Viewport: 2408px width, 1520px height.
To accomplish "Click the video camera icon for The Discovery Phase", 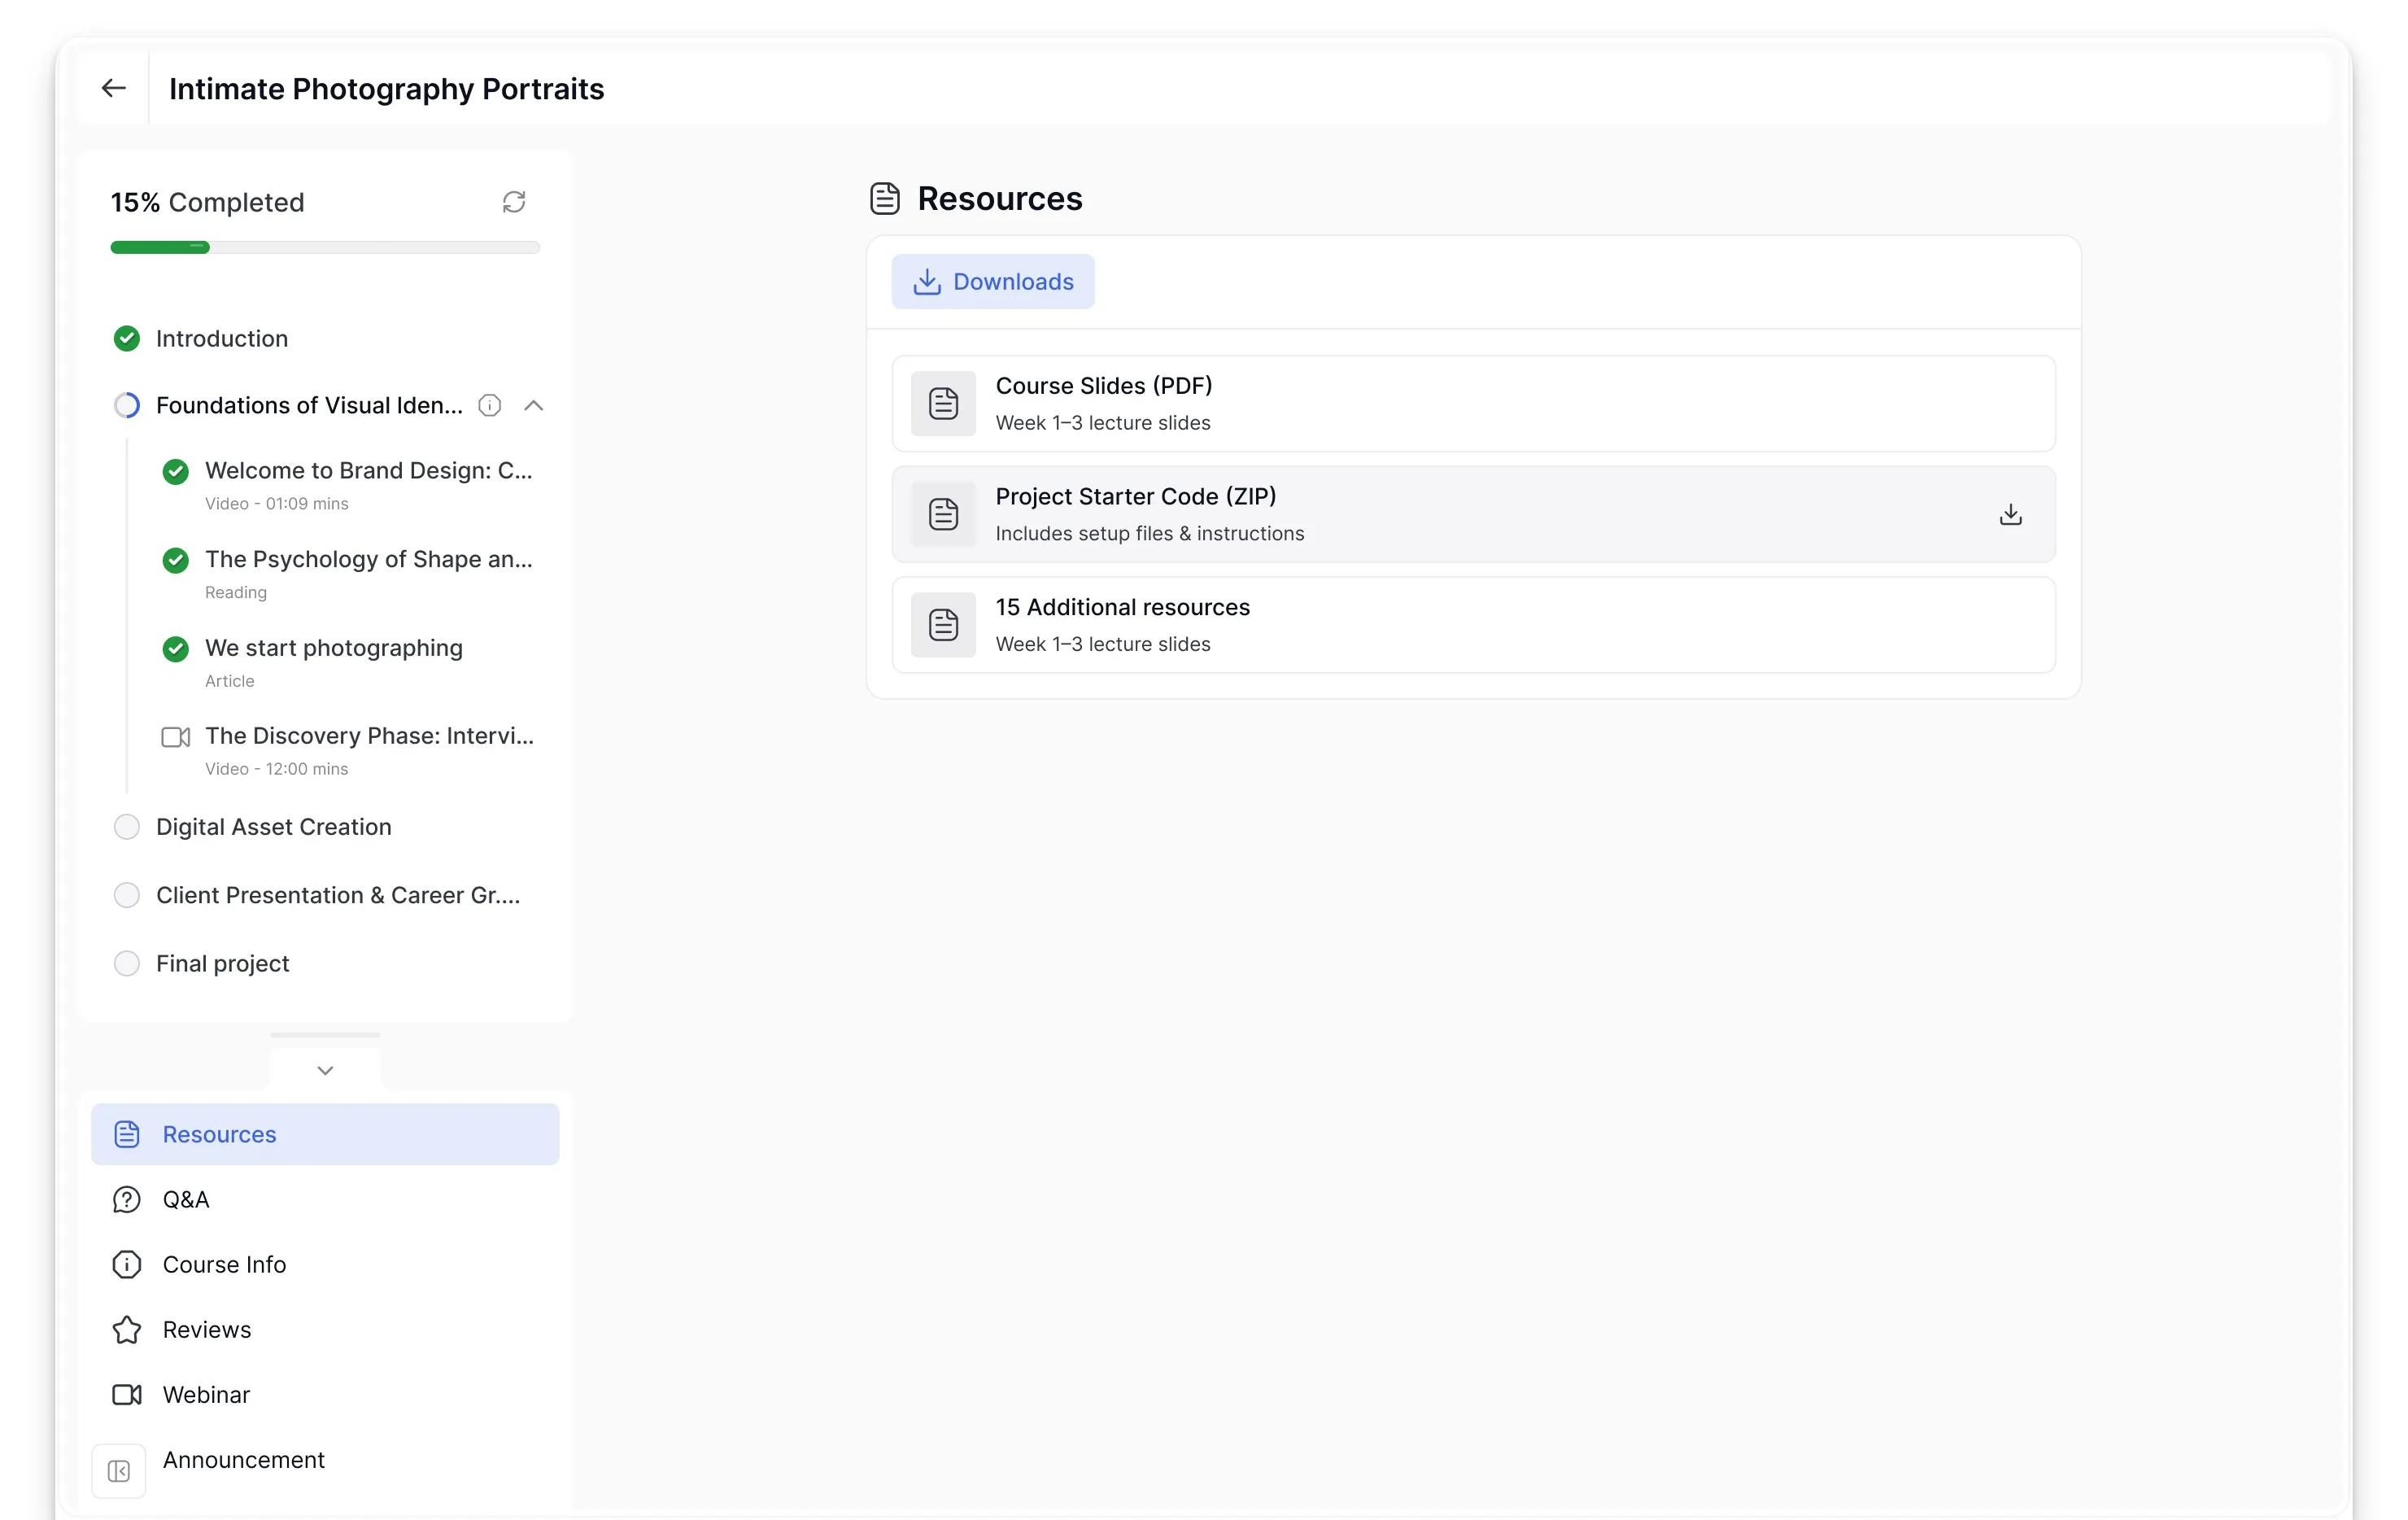I will [176, 737].
